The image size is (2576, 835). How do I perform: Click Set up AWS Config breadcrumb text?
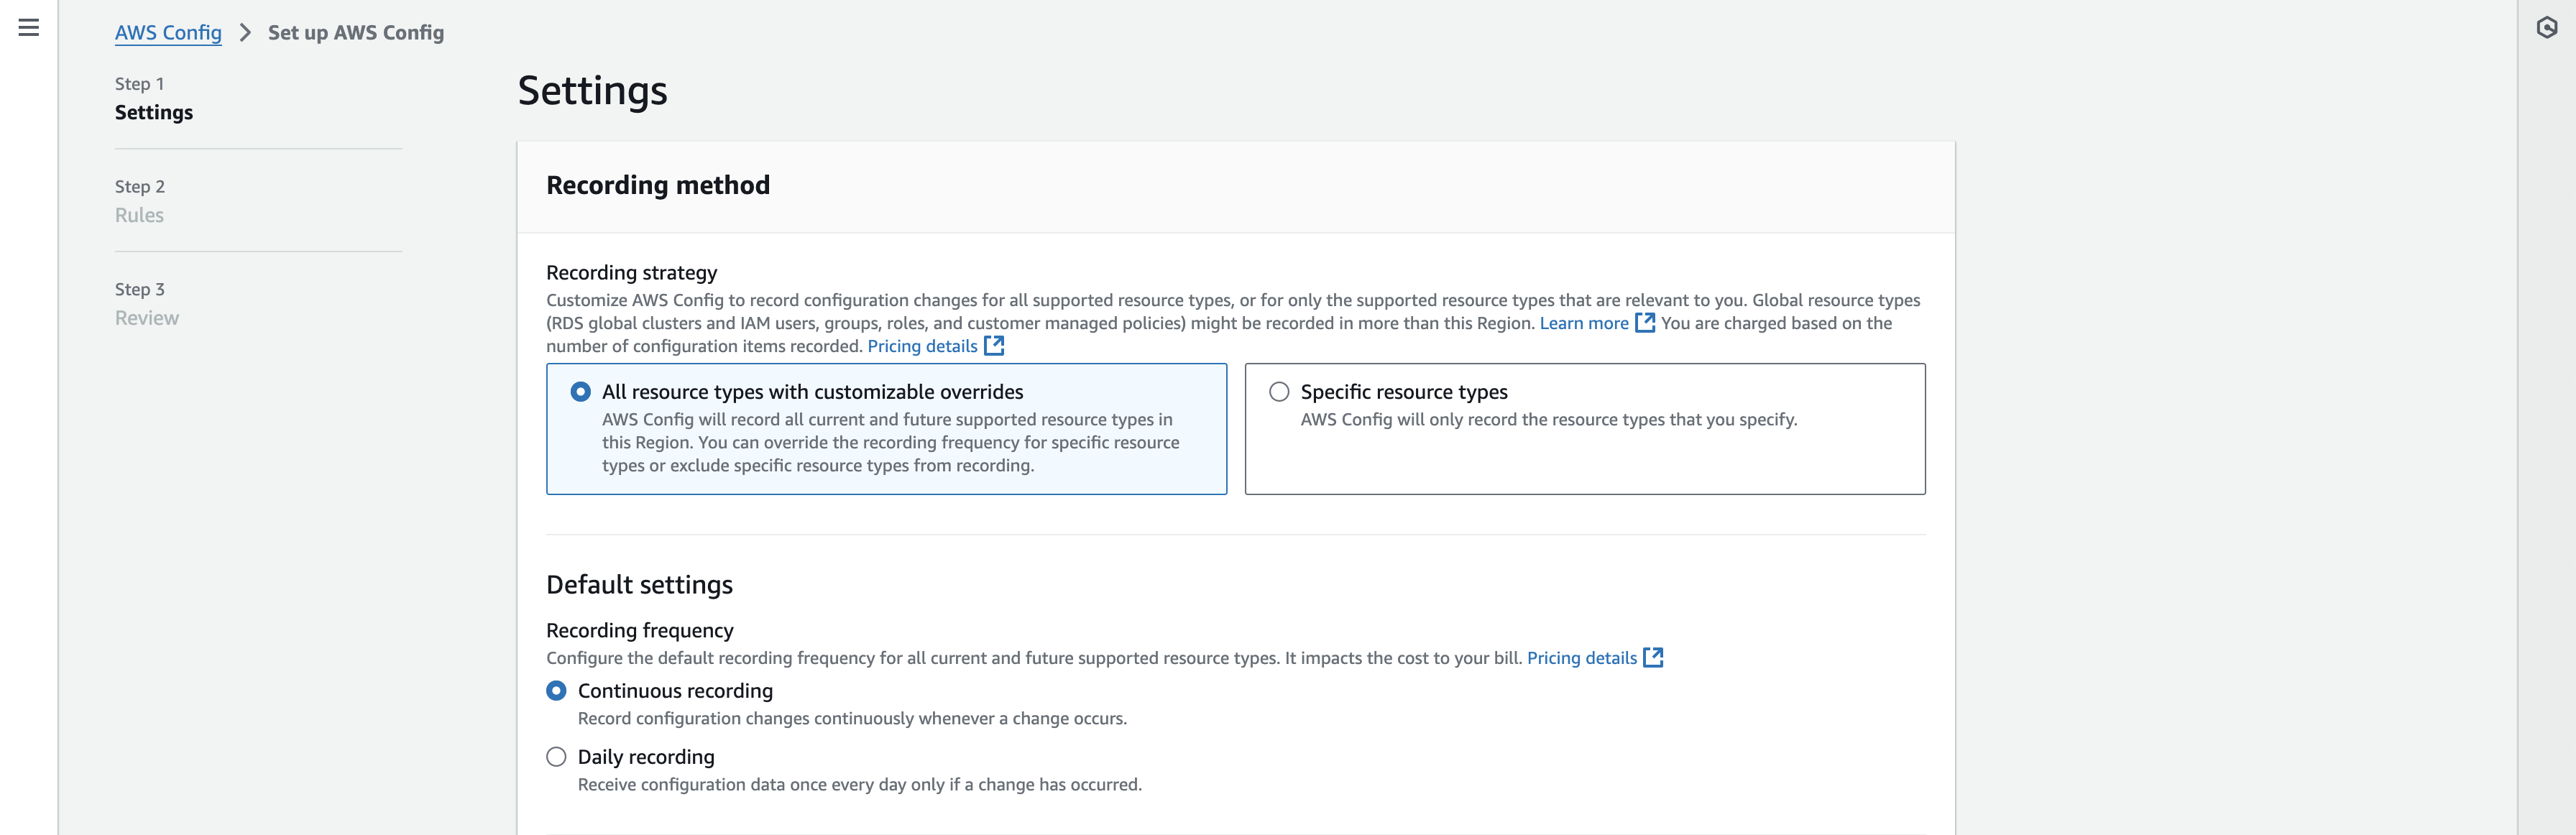click(x=356, y=33)
